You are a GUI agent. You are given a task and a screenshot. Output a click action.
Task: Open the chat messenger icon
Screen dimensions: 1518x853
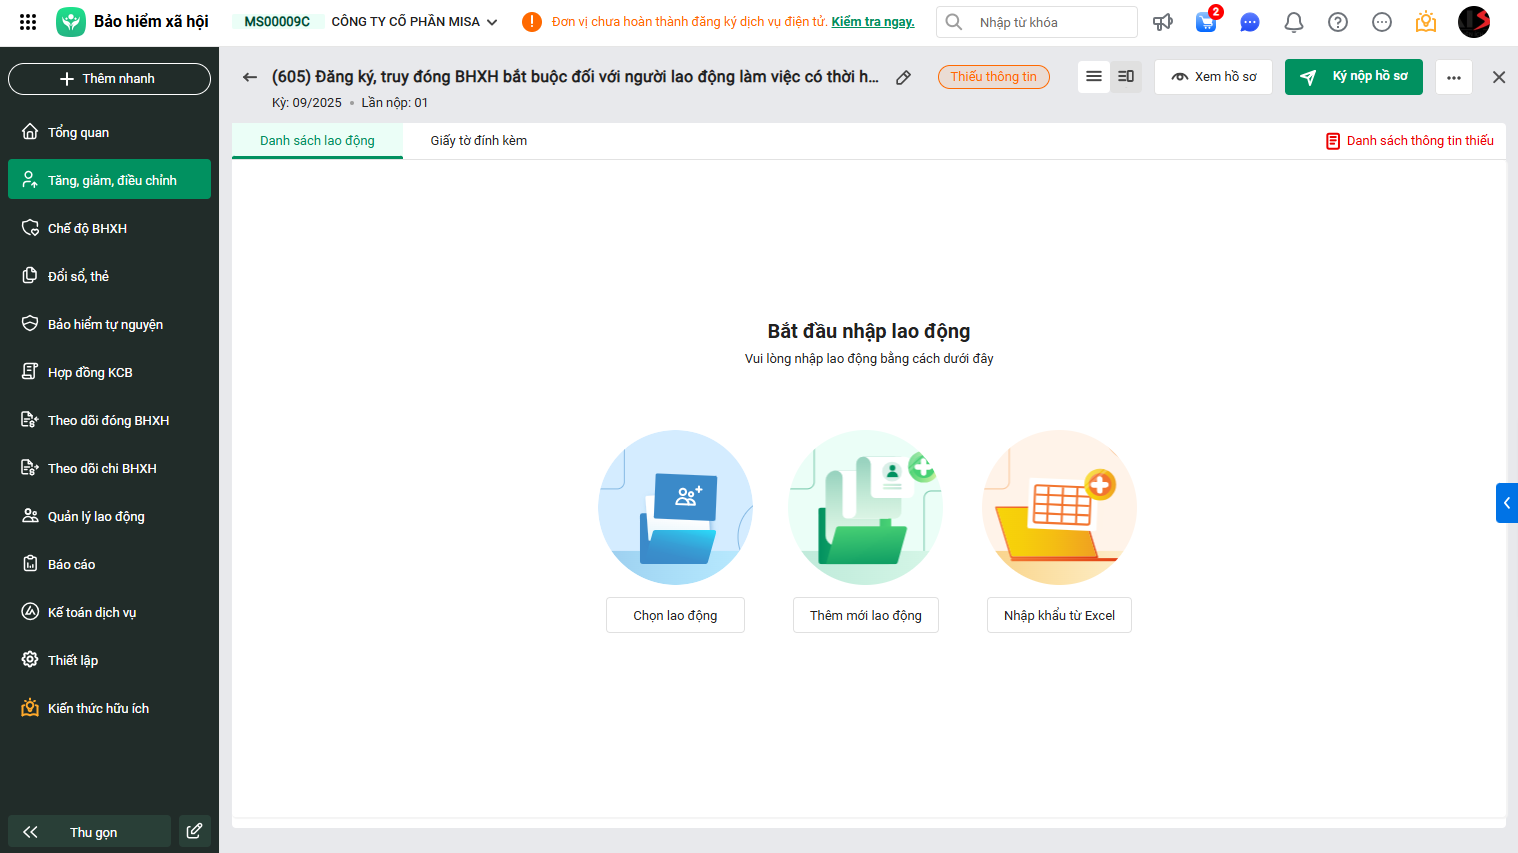click(x=1250, y=22)
